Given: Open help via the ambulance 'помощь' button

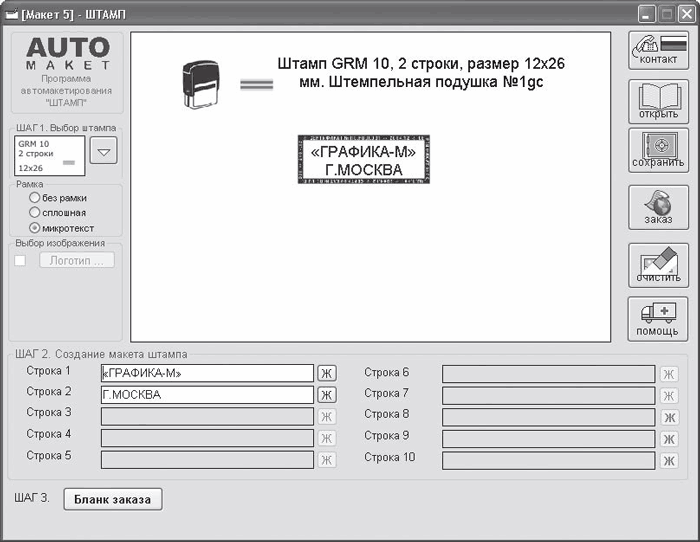Looking at the screenshot, I should (x=658, y=319).
